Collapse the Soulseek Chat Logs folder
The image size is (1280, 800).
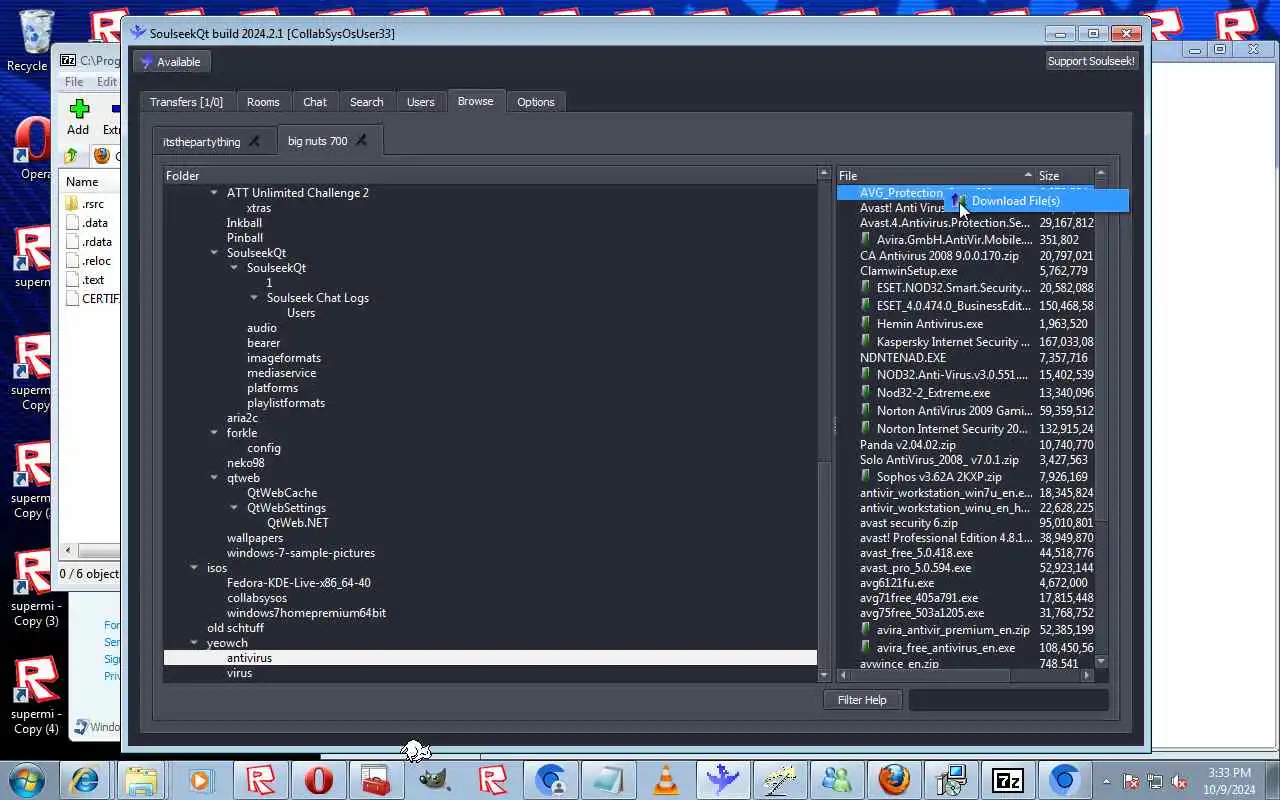click(x=254, y=298)
